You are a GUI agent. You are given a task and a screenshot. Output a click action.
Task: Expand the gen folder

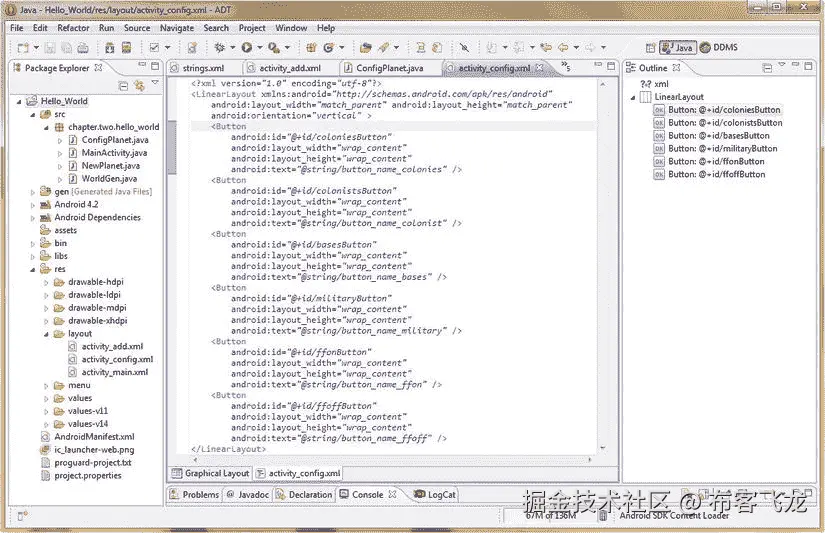pos(33,192)
